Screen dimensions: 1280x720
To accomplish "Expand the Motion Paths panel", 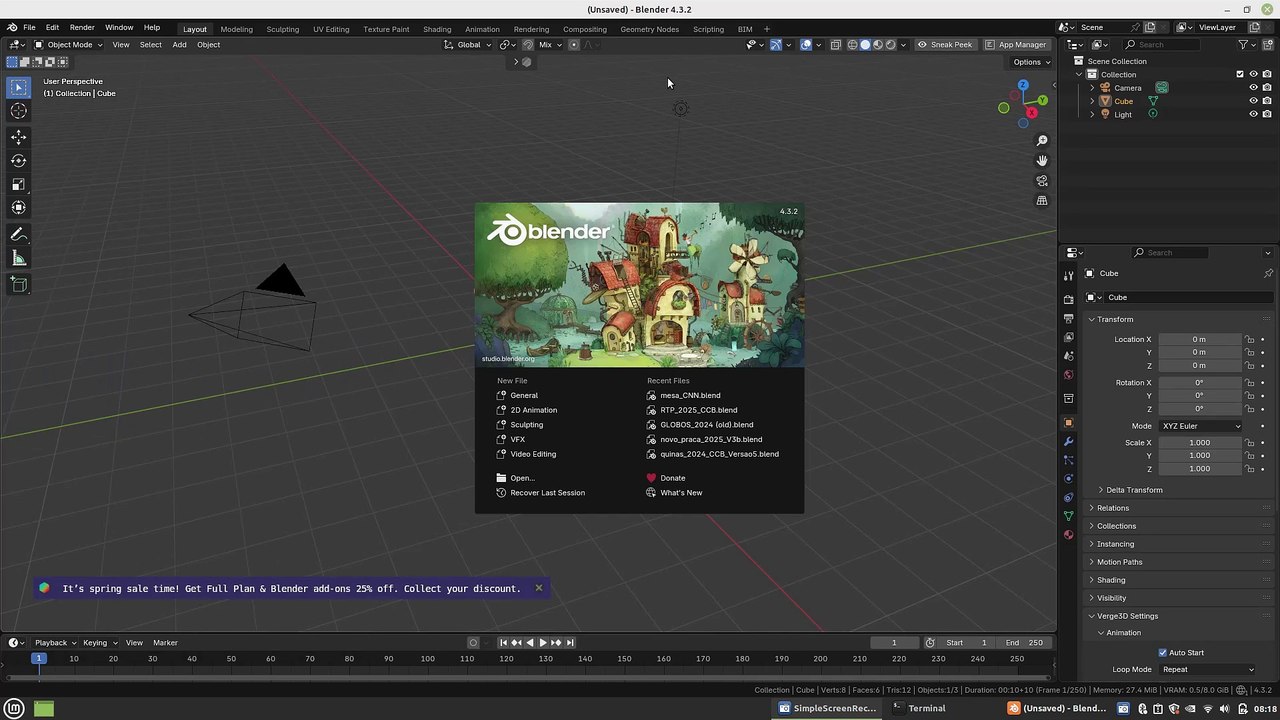I will [x=1119, y=562].
